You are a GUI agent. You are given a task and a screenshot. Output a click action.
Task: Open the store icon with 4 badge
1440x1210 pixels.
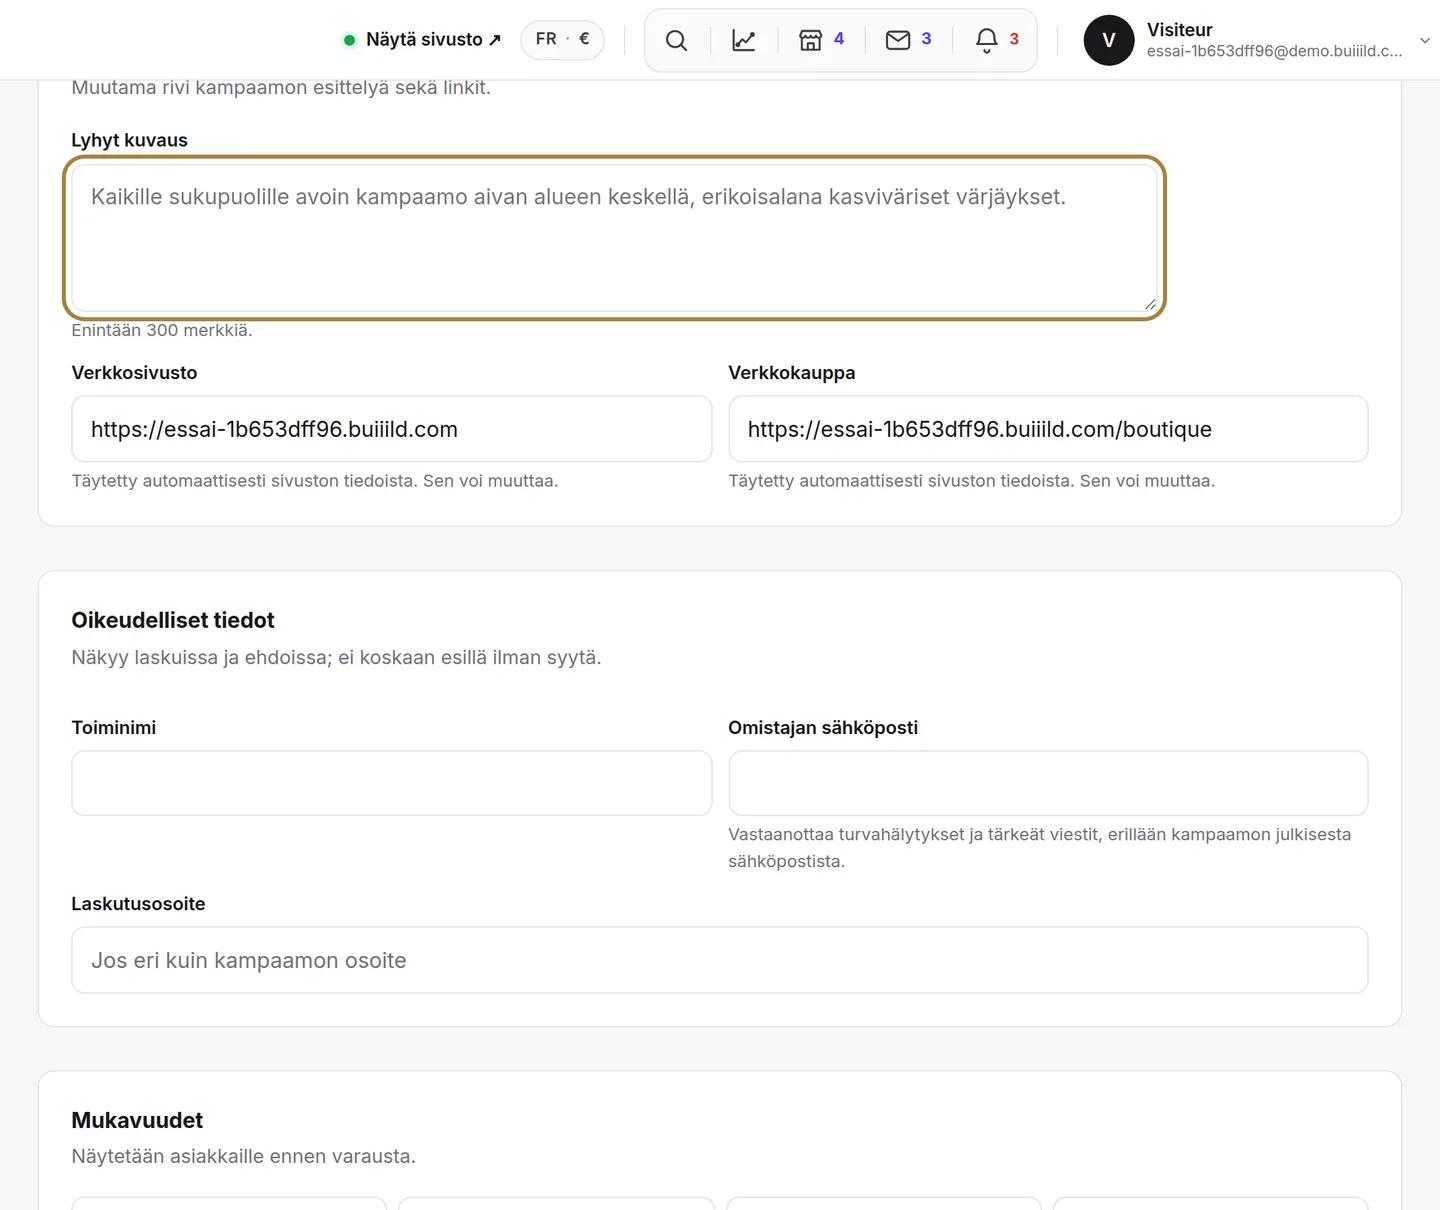[822, 40]
